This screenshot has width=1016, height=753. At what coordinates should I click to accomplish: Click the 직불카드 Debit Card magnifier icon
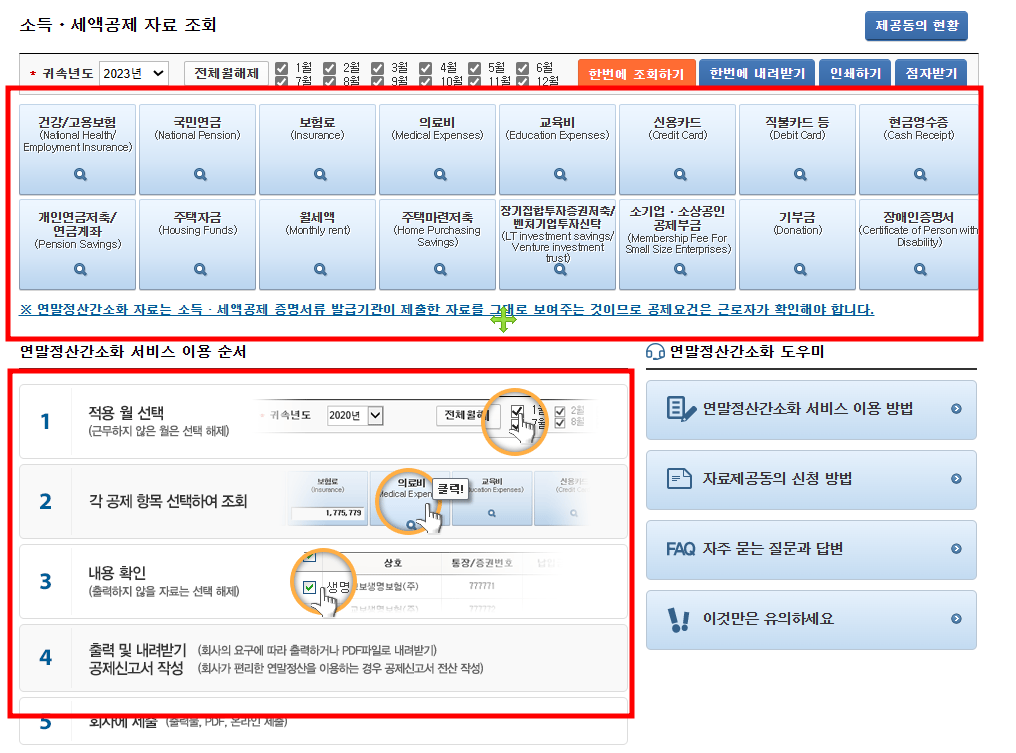(800, 174)
